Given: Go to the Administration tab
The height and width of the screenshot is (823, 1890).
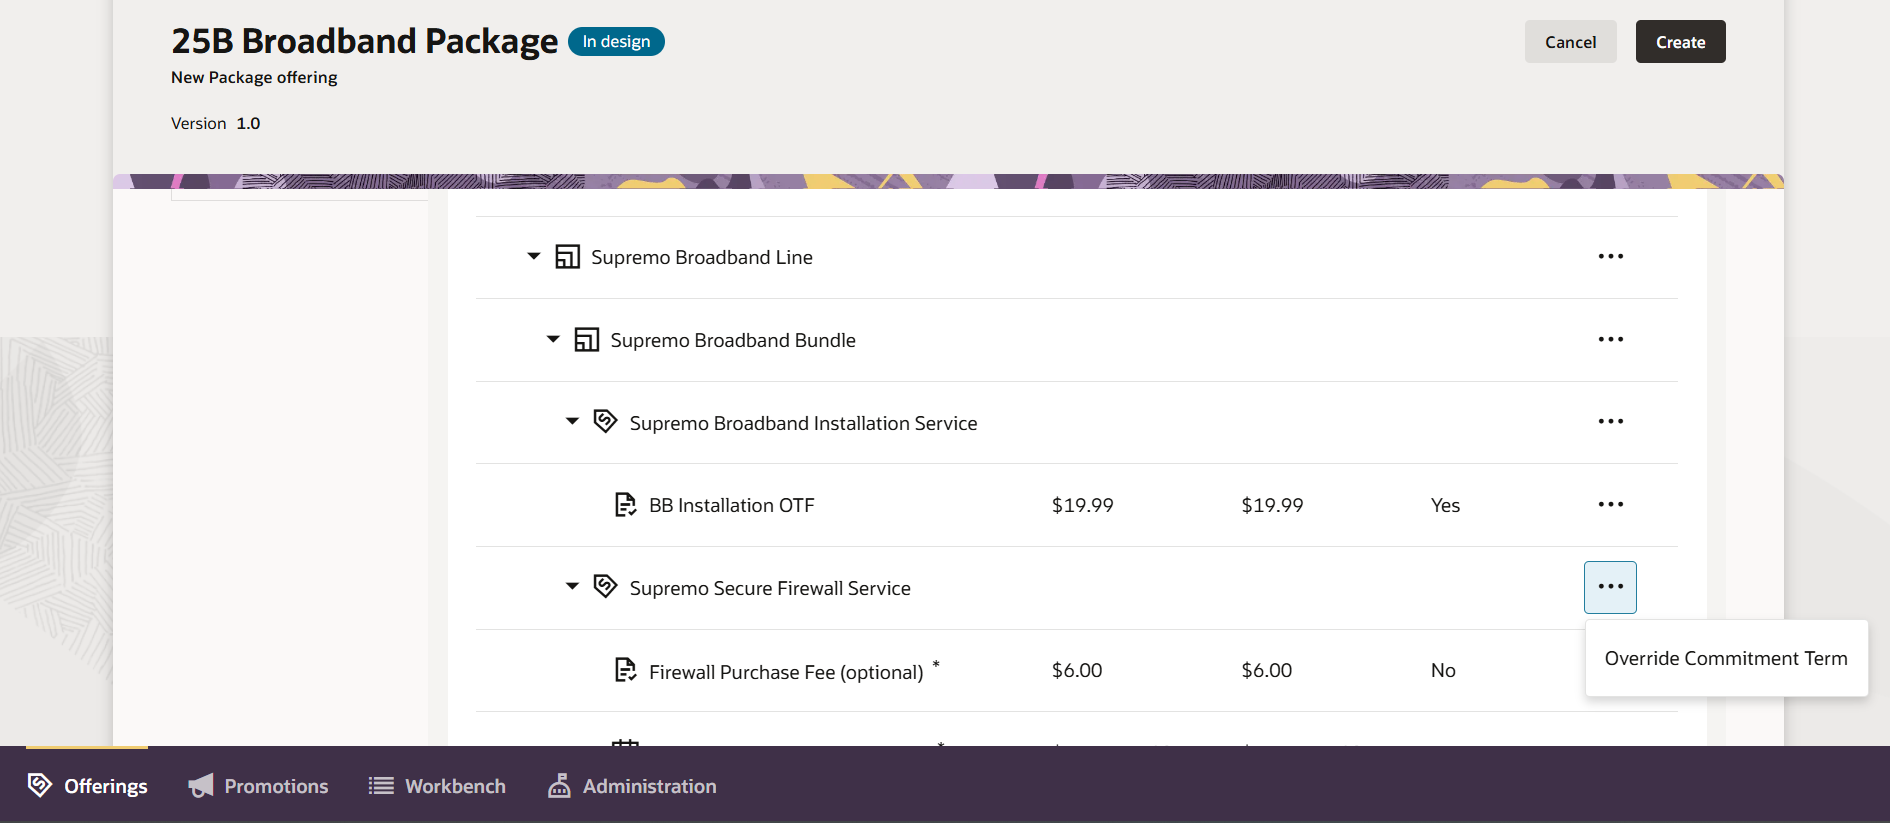Looking at the screenshot, I should 632,786.
